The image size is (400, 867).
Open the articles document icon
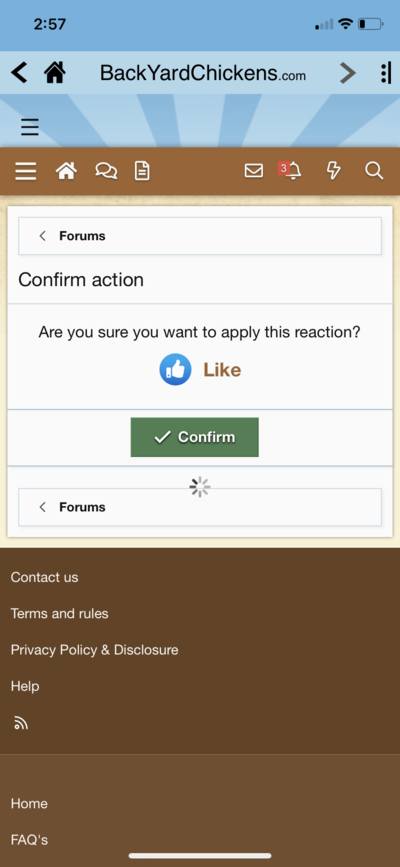pyautogui.click(x=142, y=171)
